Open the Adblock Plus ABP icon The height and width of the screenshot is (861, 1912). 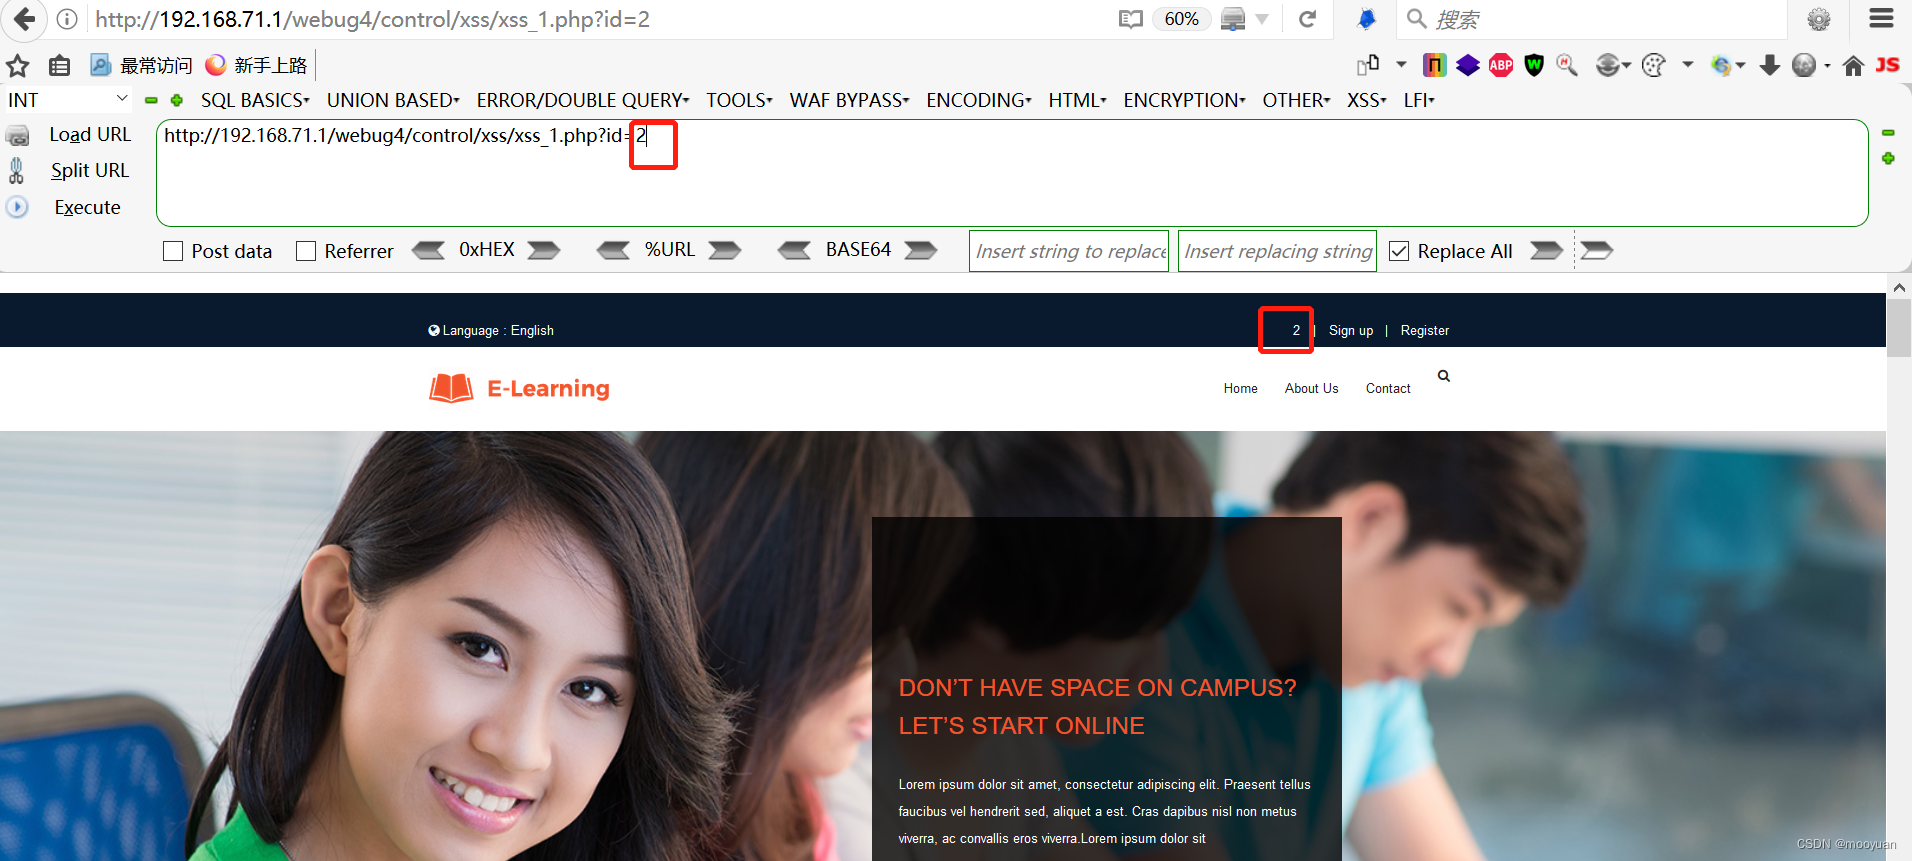(1501, 65)
